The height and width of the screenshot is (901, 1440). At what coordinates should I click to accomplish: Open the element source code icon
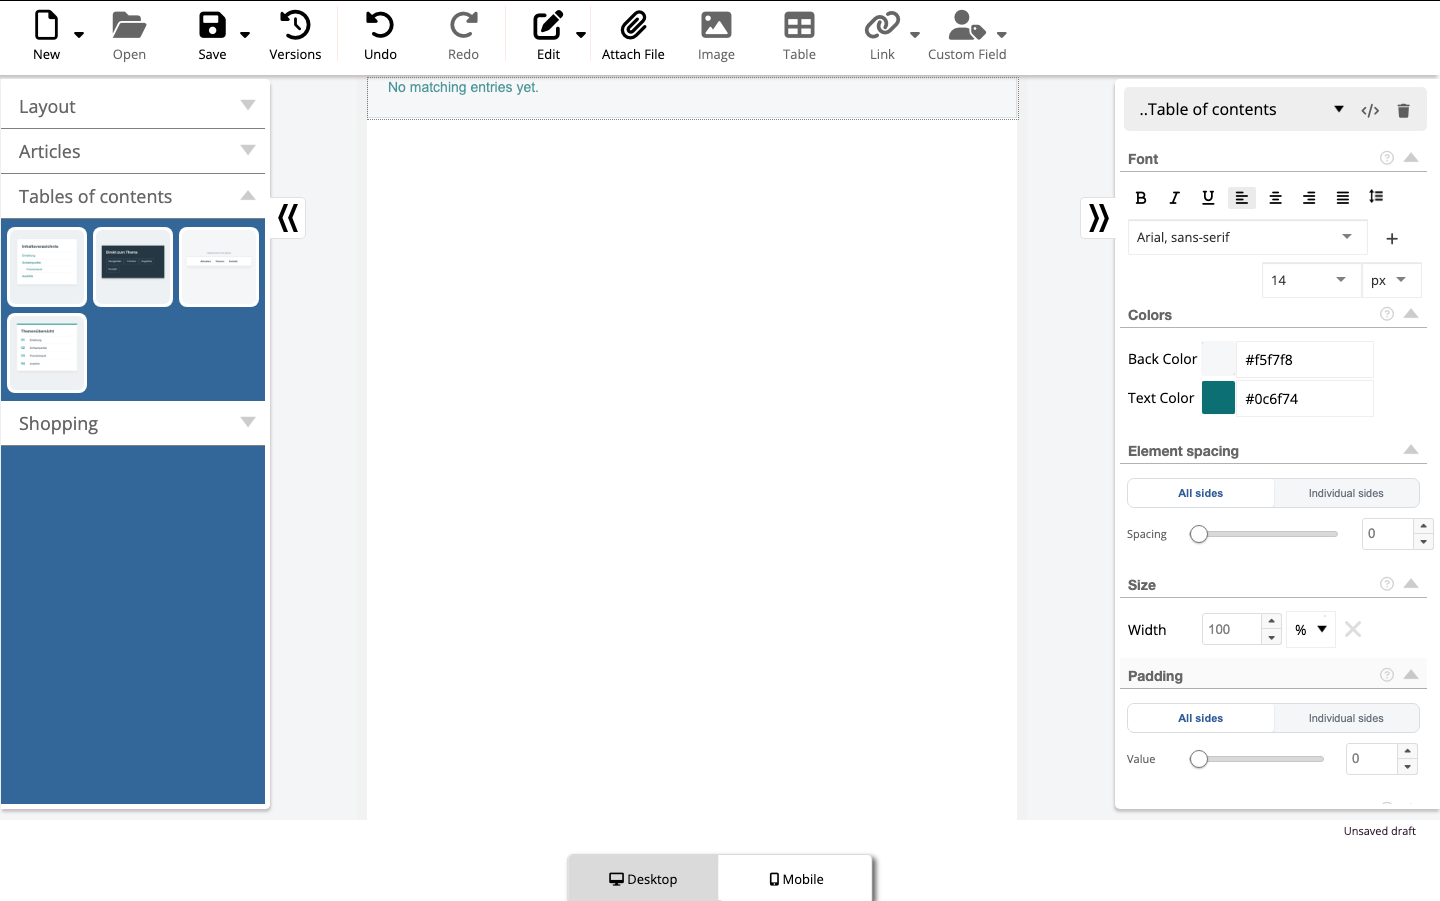(1370, 110)
